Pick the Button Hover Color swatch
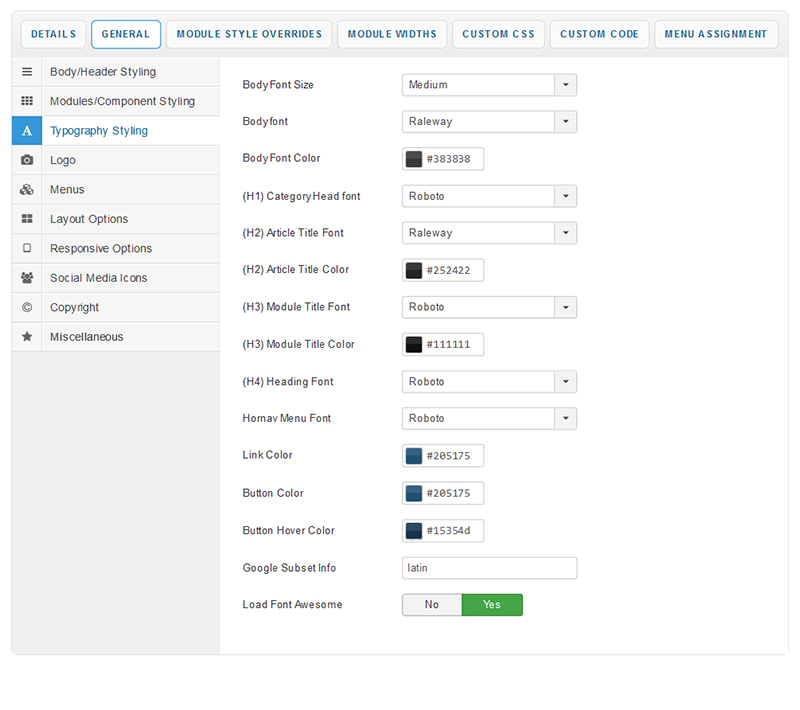This screenshot has width=800, height=710. tap(414, 531)
